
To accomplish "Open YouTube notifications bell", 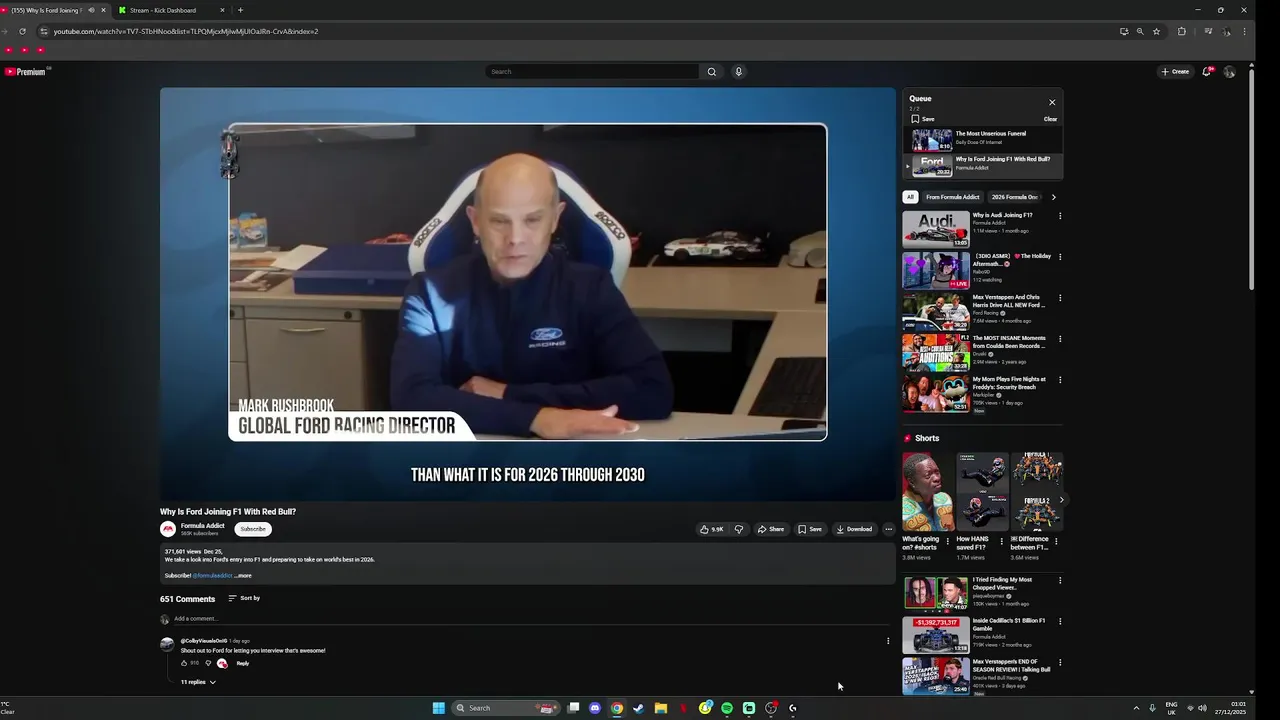I will pyautogui.click(x=1207, y=72).
